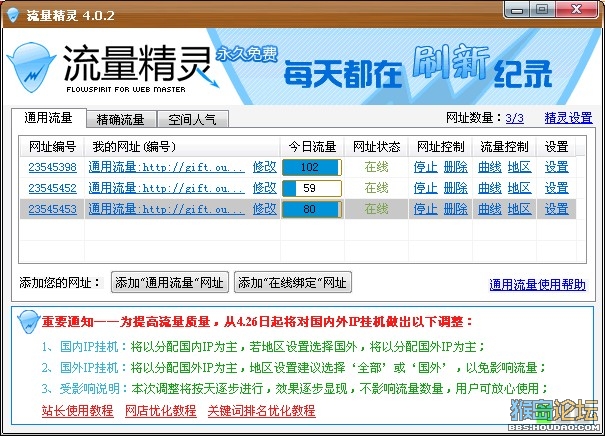The image size is (605, 436).
Task: Click the 永久免费 banner badge
Action: [247, 54]
